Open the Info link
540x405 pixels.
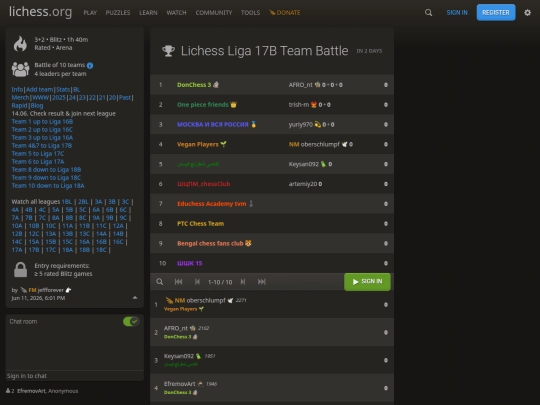pyautogui.click(x=17, y=90)
